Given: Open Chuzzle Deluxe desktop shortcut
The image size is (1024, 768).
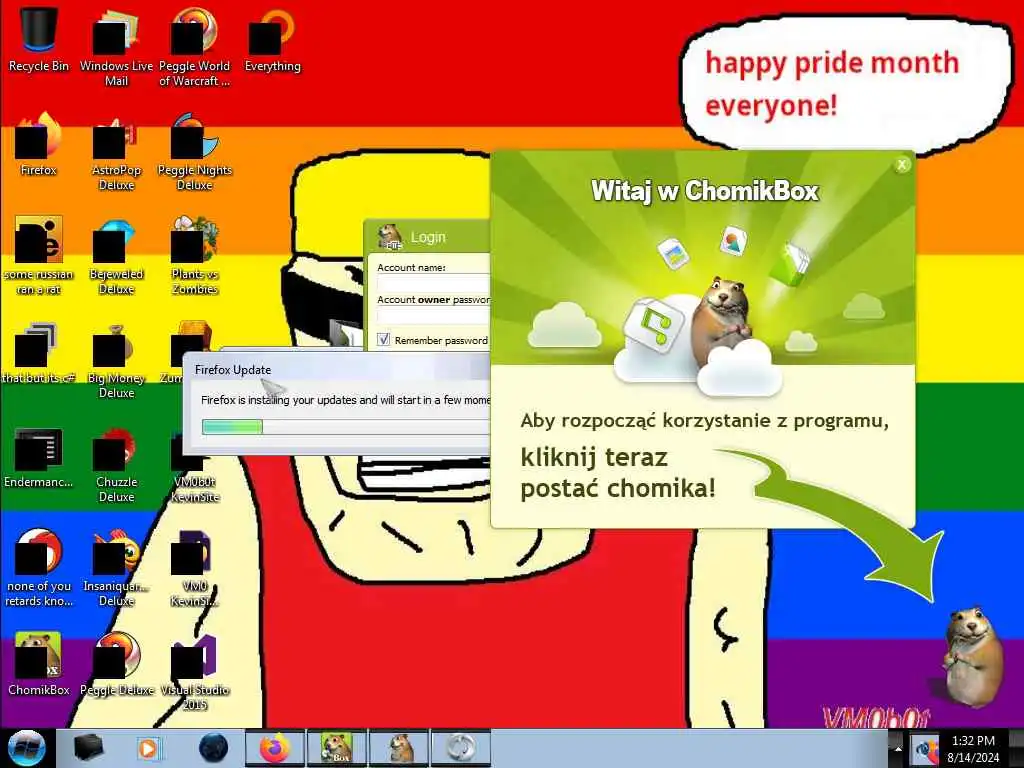Looking at the screenshot, I should click(116, 464).
